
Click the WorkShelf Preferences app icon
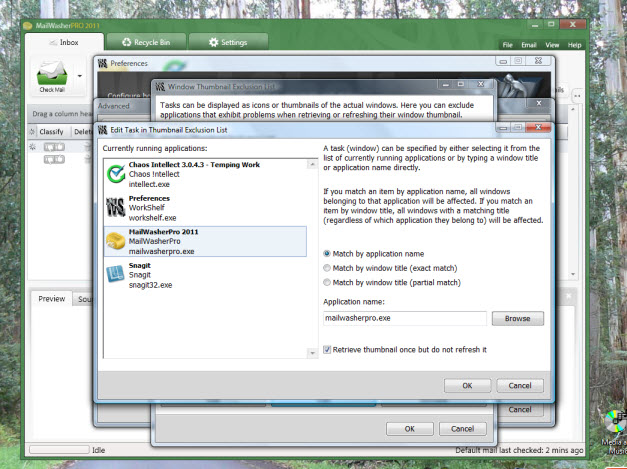[115, 208]
